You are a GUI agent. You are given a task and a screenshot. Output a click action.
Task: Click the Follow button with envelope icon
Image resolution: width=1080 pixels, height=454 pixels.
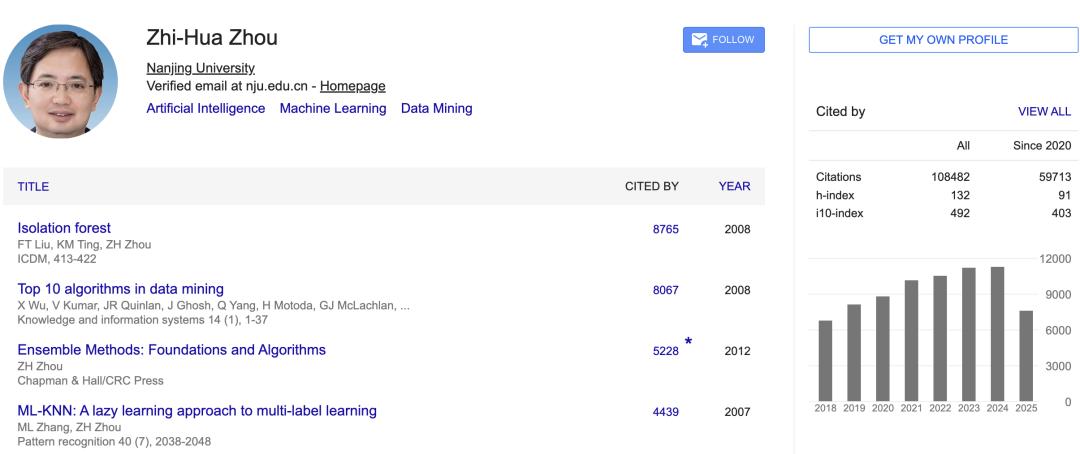(x=723, y=40)
